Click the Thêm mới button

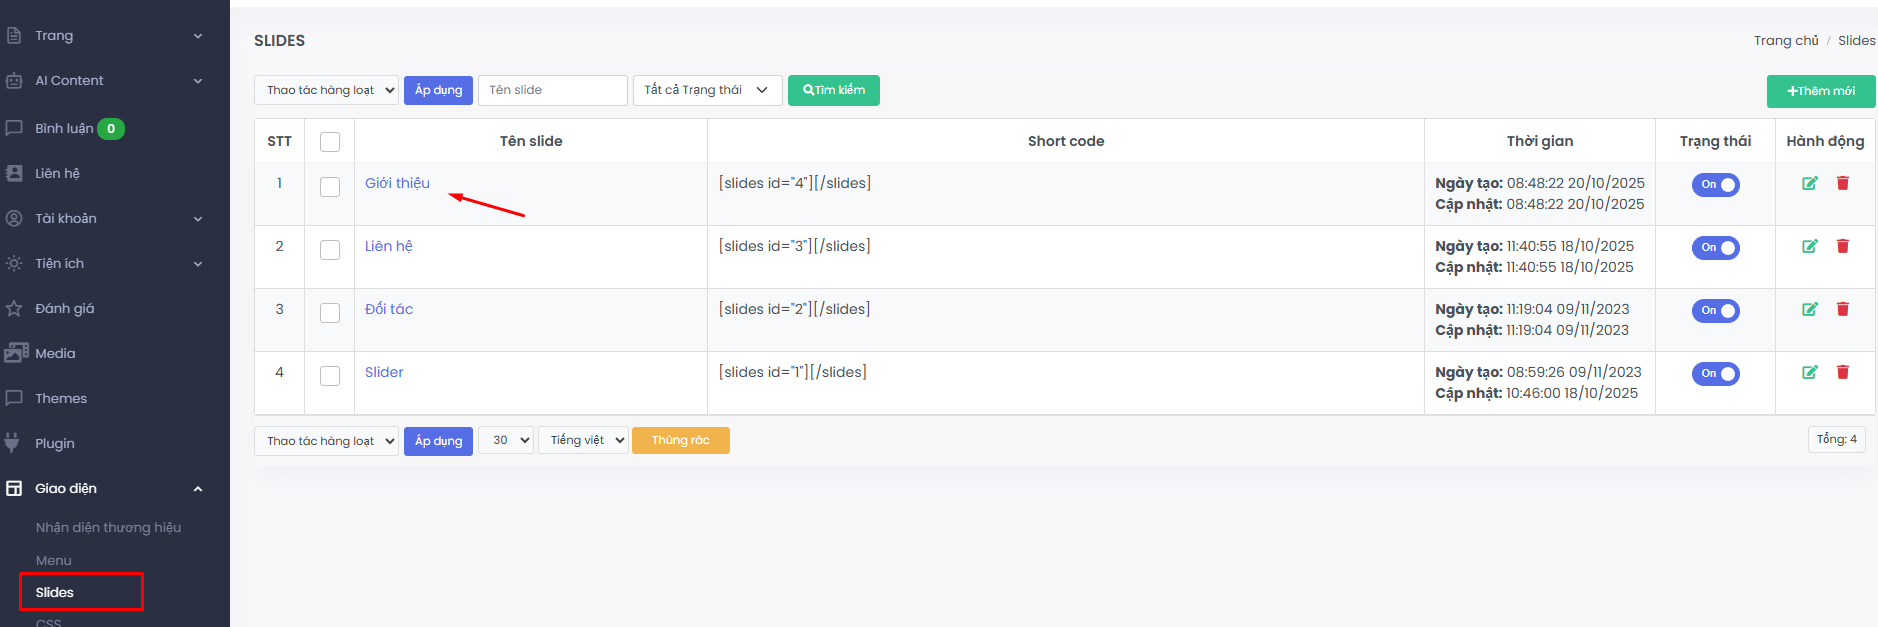pyautogui.click(x=1820, y=91)
